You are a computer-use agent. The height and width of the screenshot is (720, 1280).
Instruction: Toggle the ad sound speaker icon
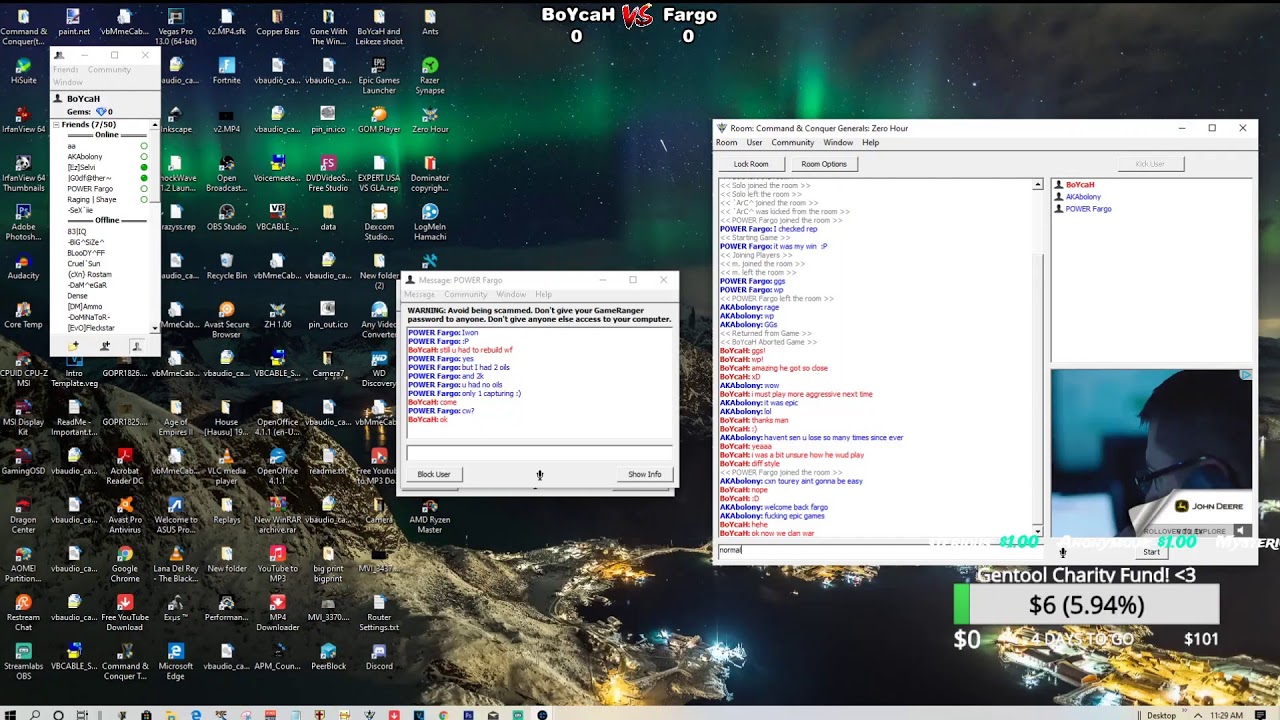pyautogui.click(x=1240, y=531)
